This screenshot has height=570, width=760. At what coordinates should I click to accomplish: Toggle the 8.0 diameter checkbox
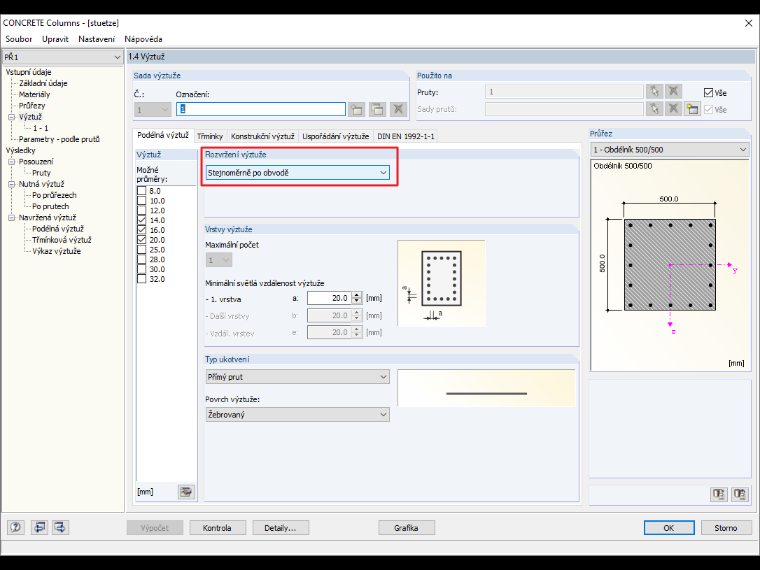(x=142, y=191)
